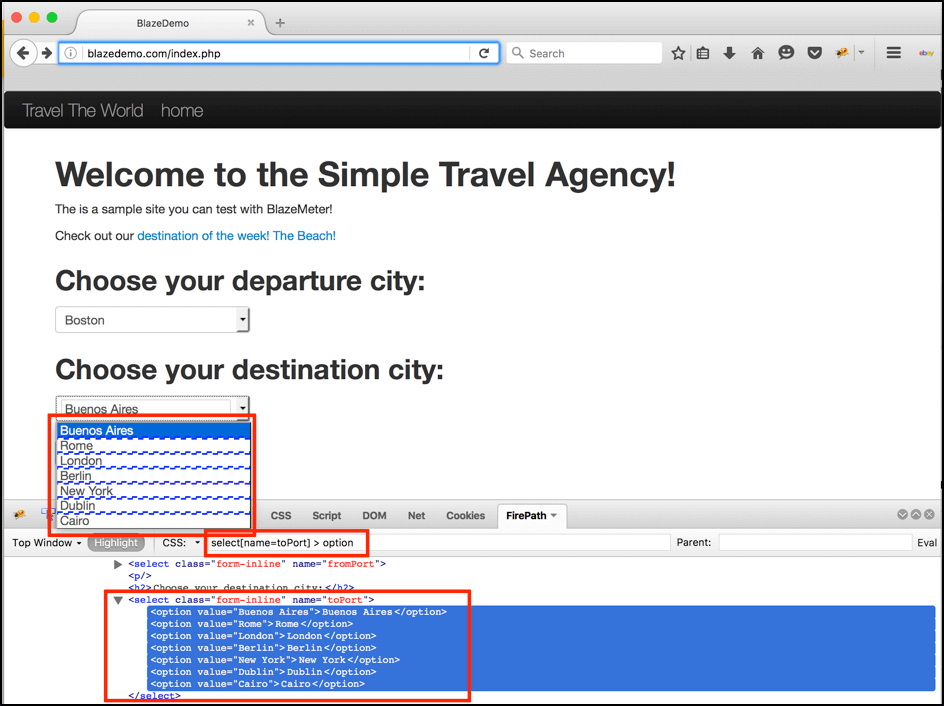Image resolution: width=944 pixels, height=706 pixels.
Task: Click the home link in navbar
Action: [182, 111]
